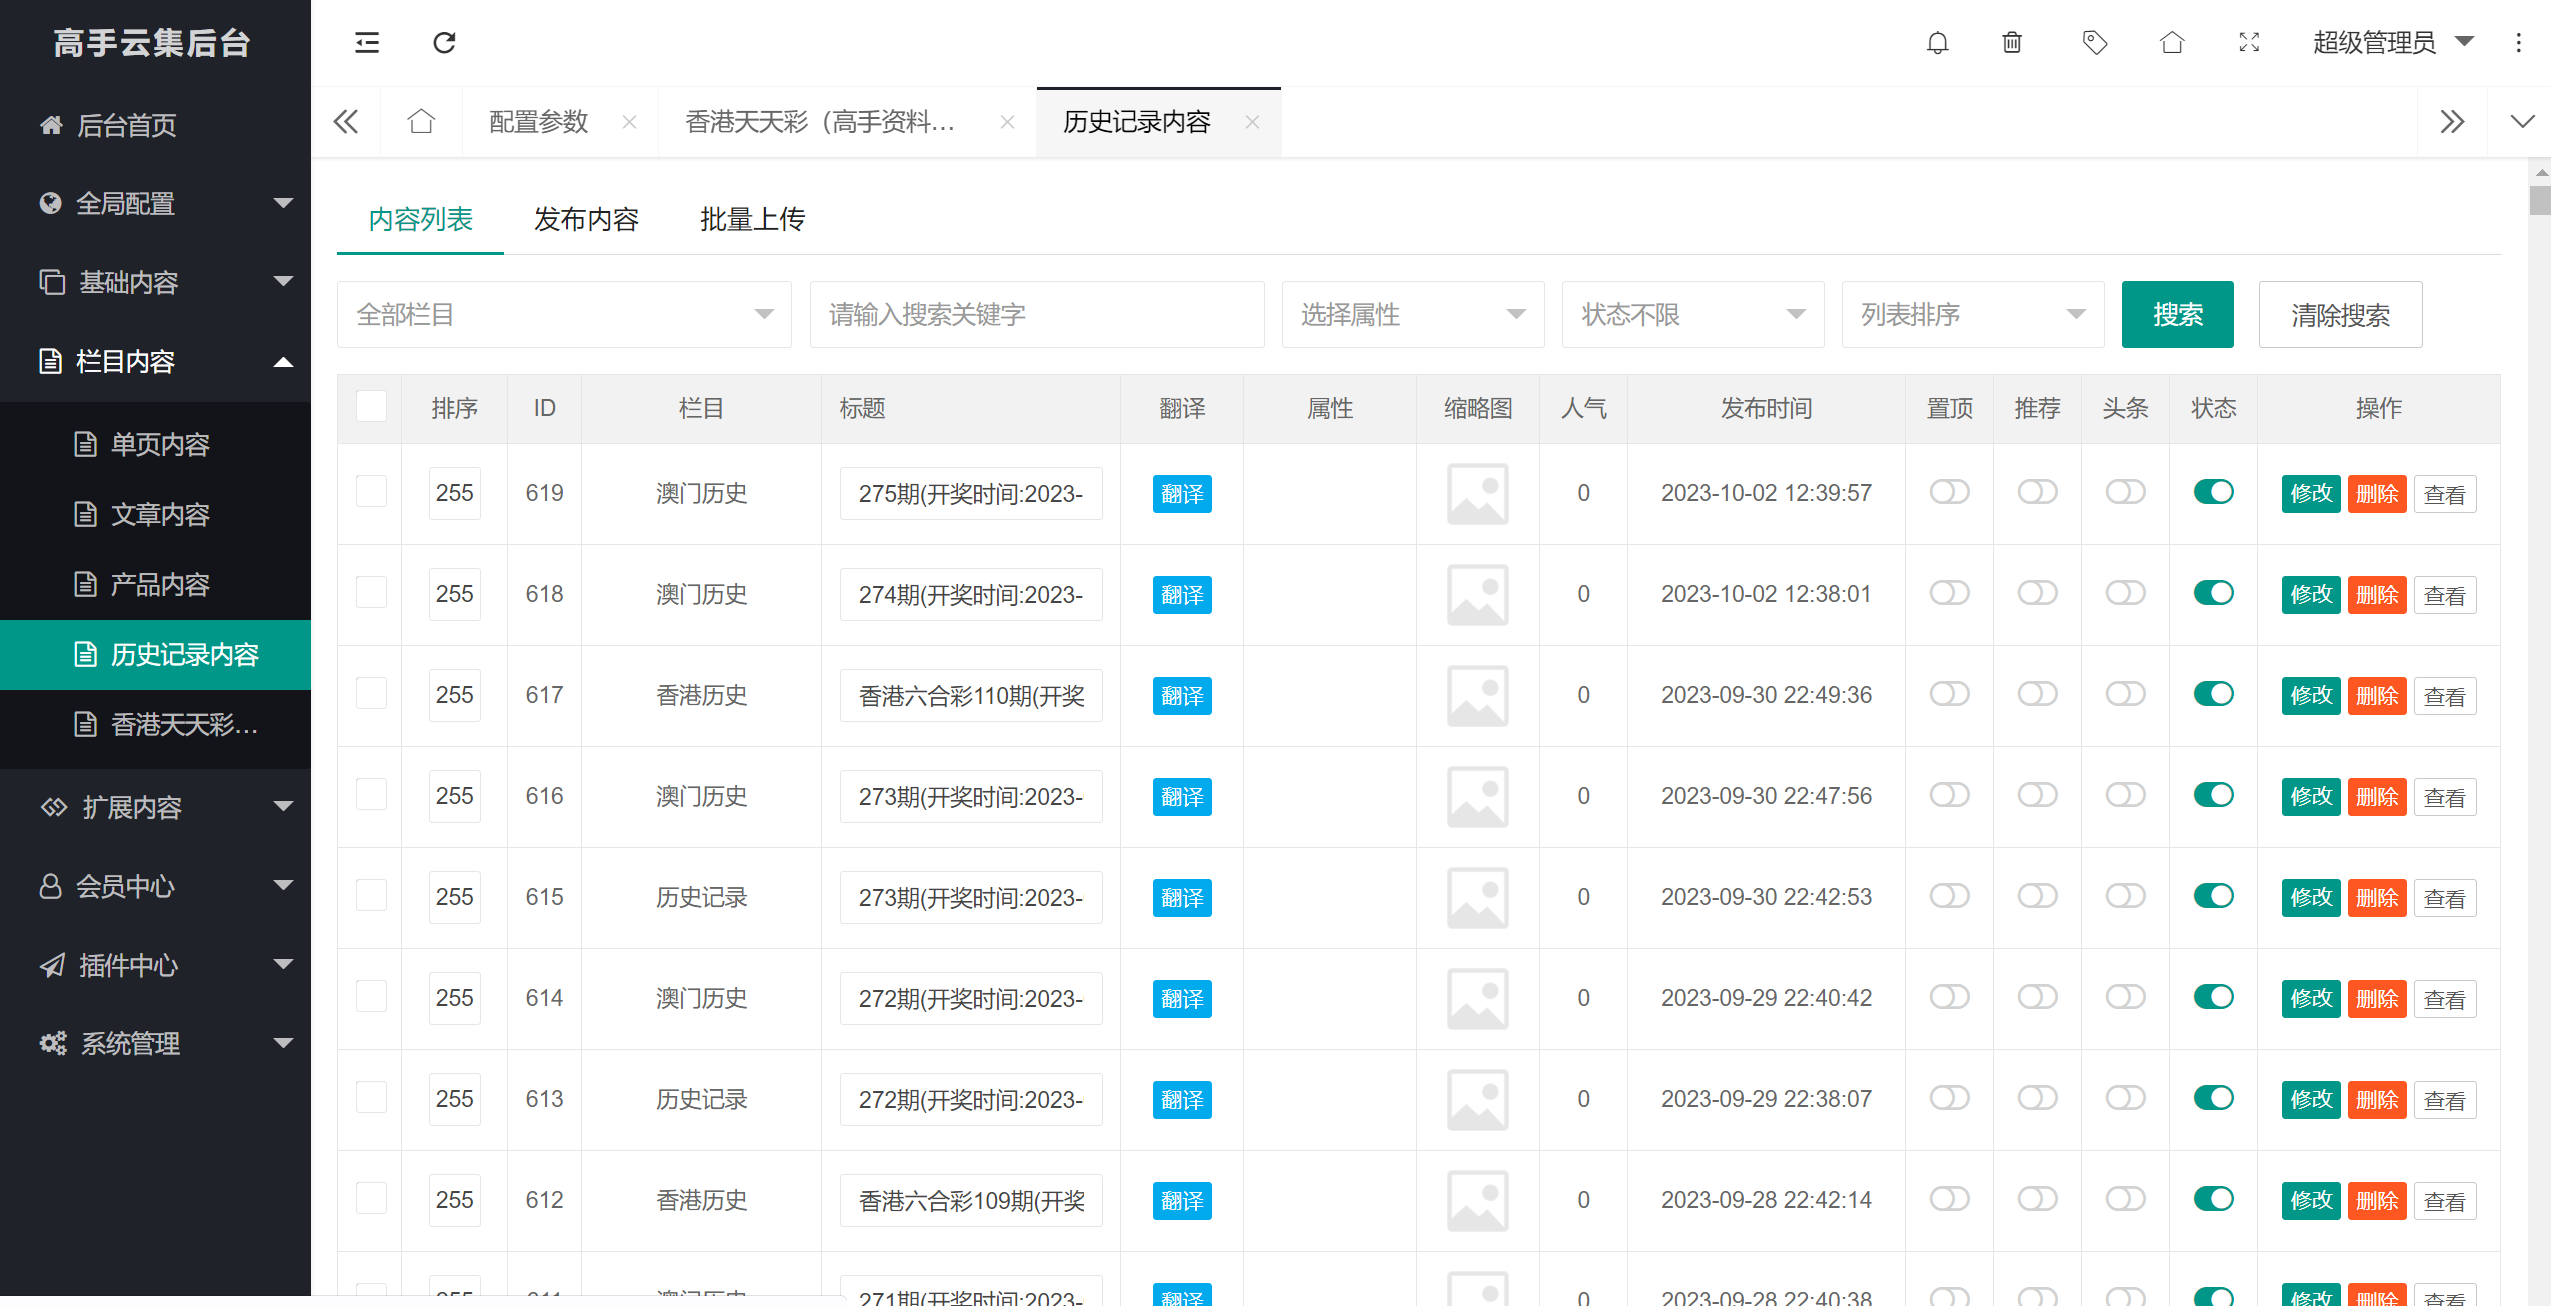The image size is (2551, 1306).
Task: Open the notifications bell
Action: tap(1938, 43)
